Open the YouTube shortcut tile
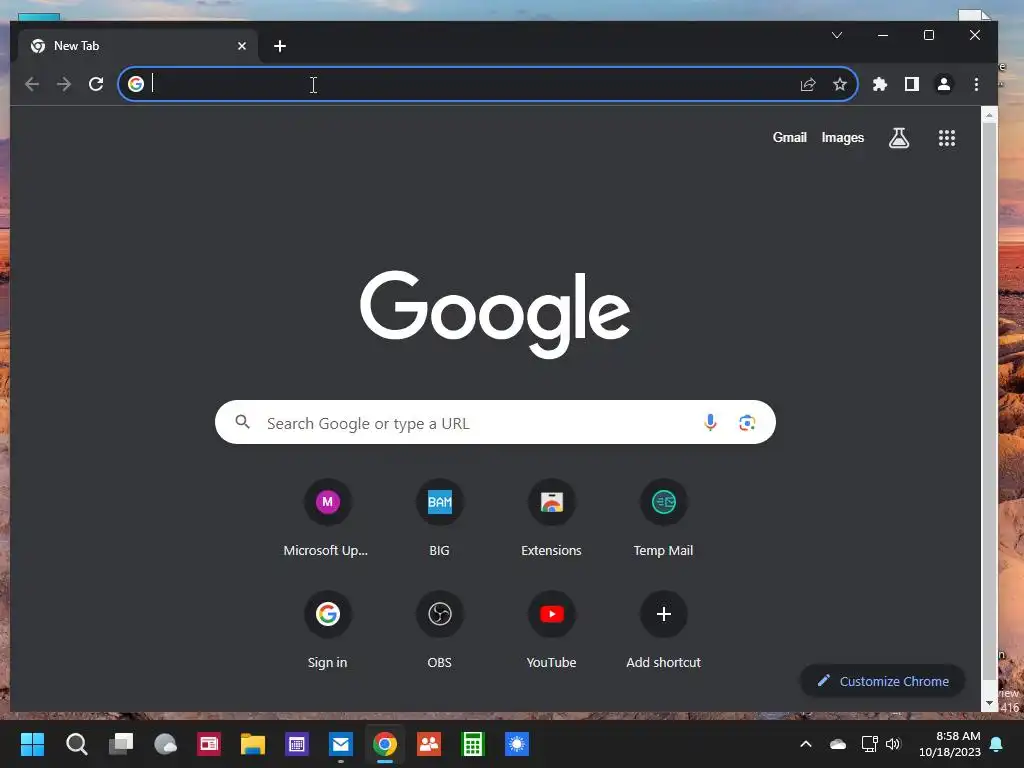Image resolution: width=1024 pixels, height=768 pixels. tap(551, 631)
